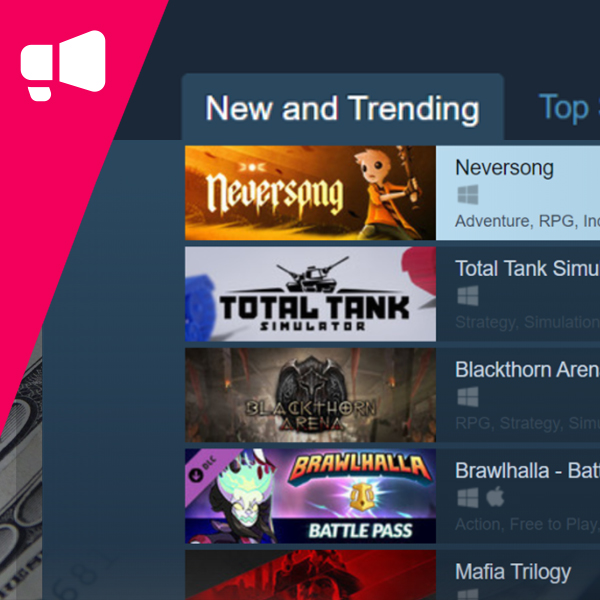Open Total Tank Simulator title link

coord(527,268)
